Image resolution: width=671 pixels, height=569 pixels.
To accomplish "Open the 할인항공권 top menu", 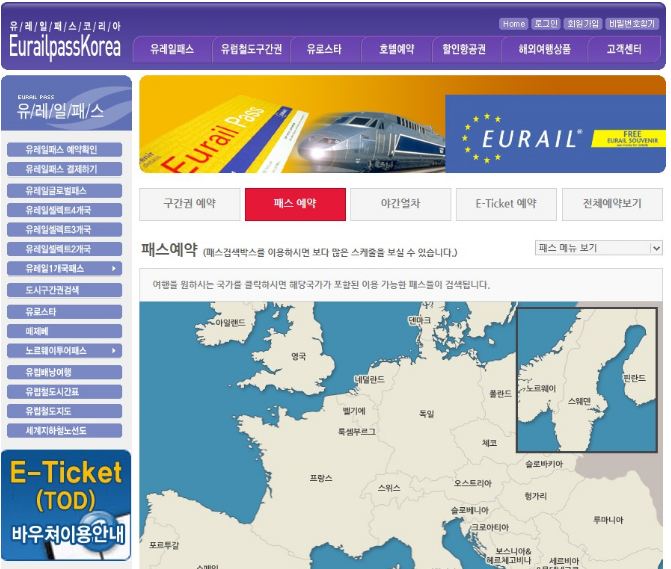I will (x=464, y=49).
